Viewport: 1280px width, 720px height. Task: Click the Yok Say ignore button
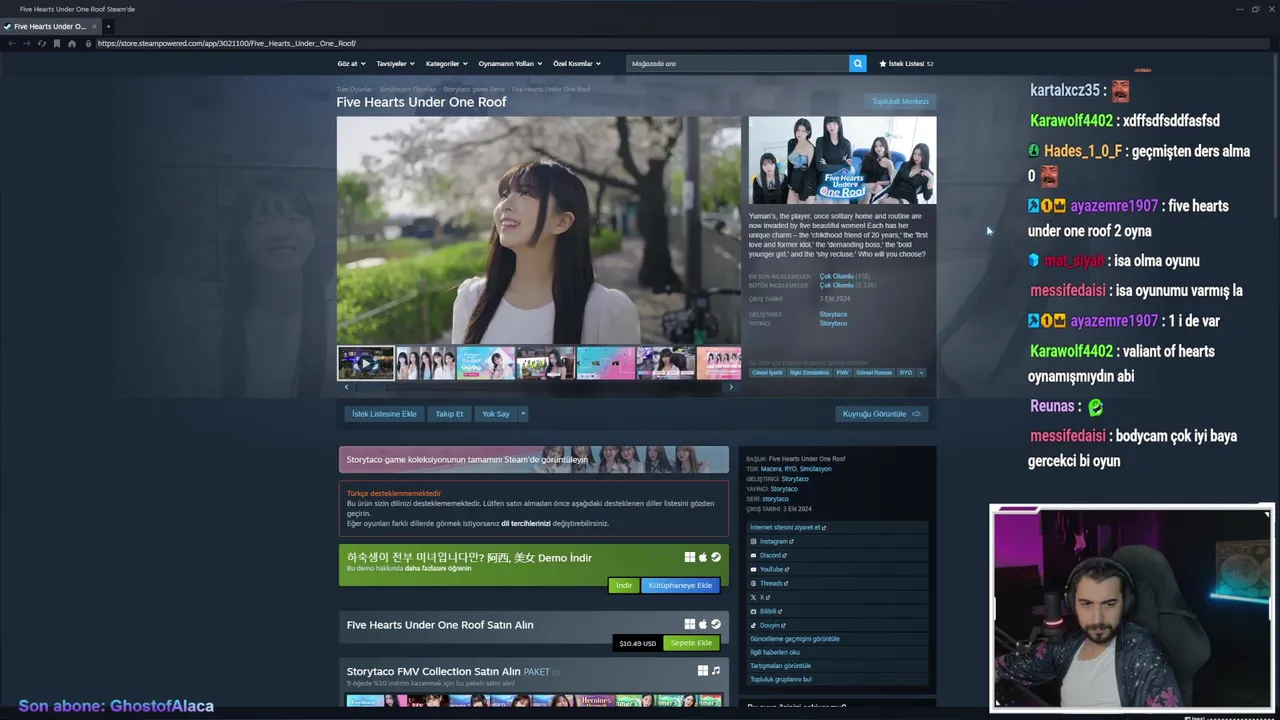[495, 414]
